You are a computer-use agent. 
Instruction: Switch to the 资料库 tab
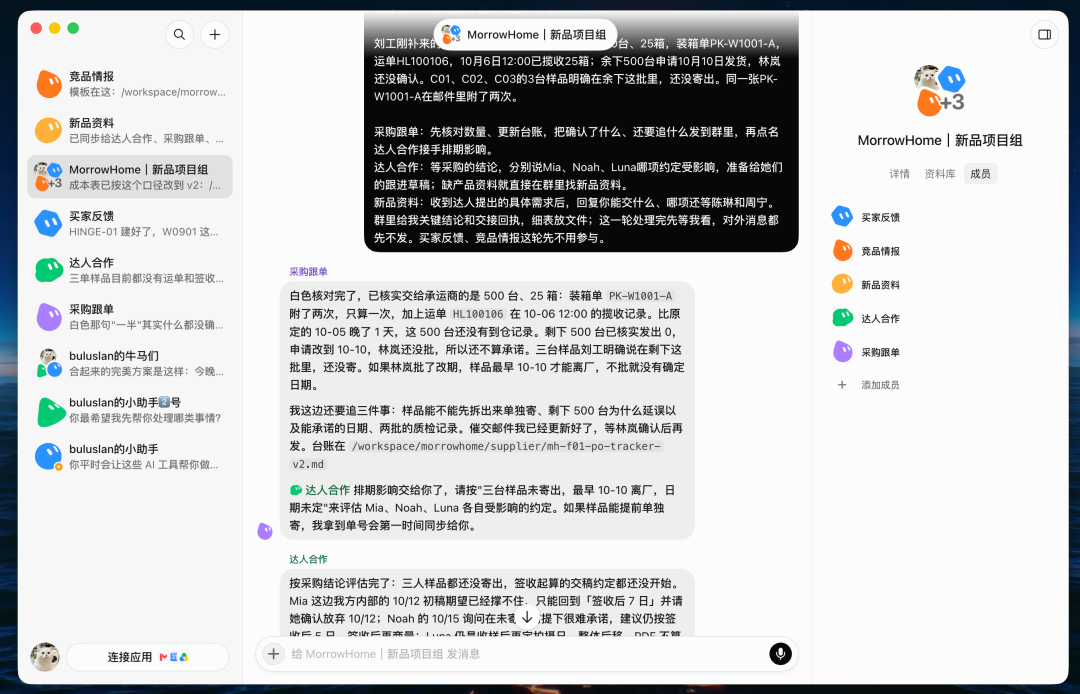(x=939, y=174)
